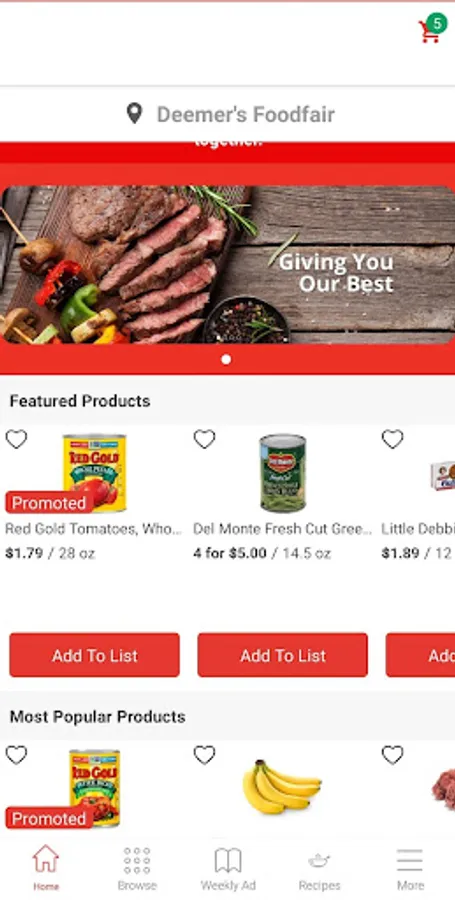This screenshot has height=900, width=455.
Task: Tap the location pin icon
Action: [134, 114]
